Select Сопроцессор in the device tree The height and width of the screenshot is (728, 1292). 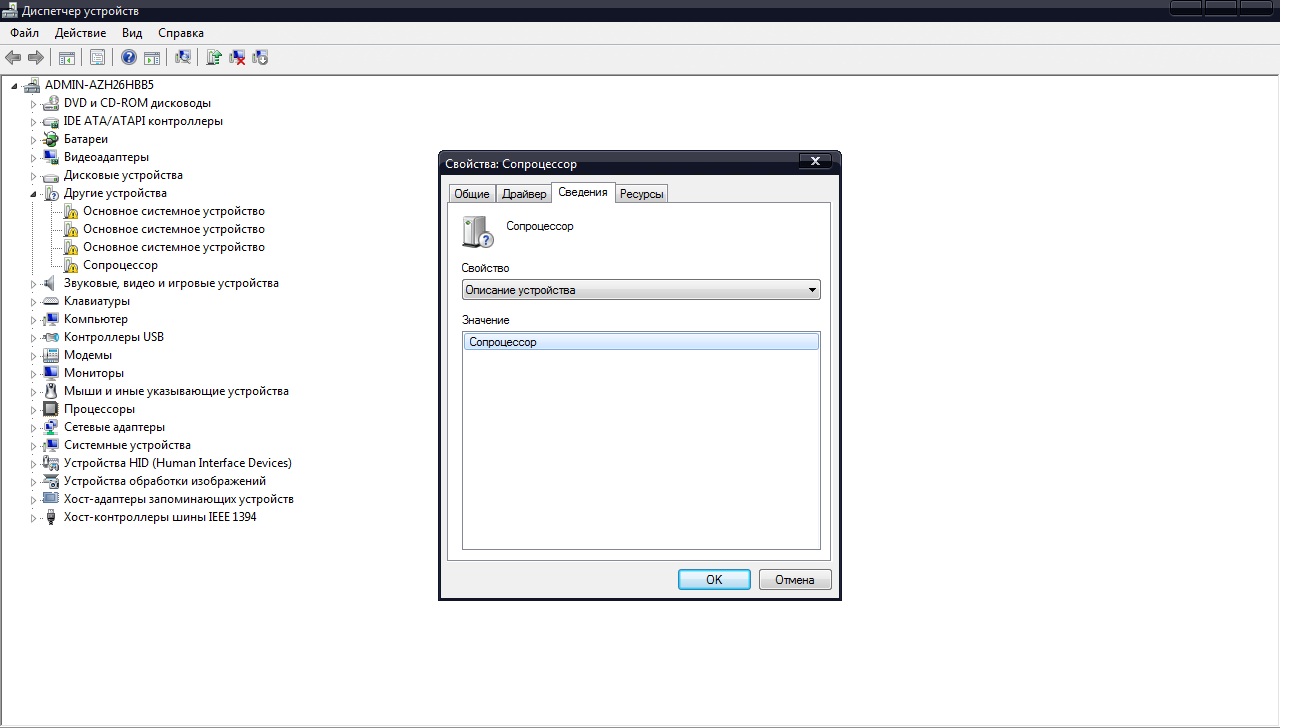(120, 265)
